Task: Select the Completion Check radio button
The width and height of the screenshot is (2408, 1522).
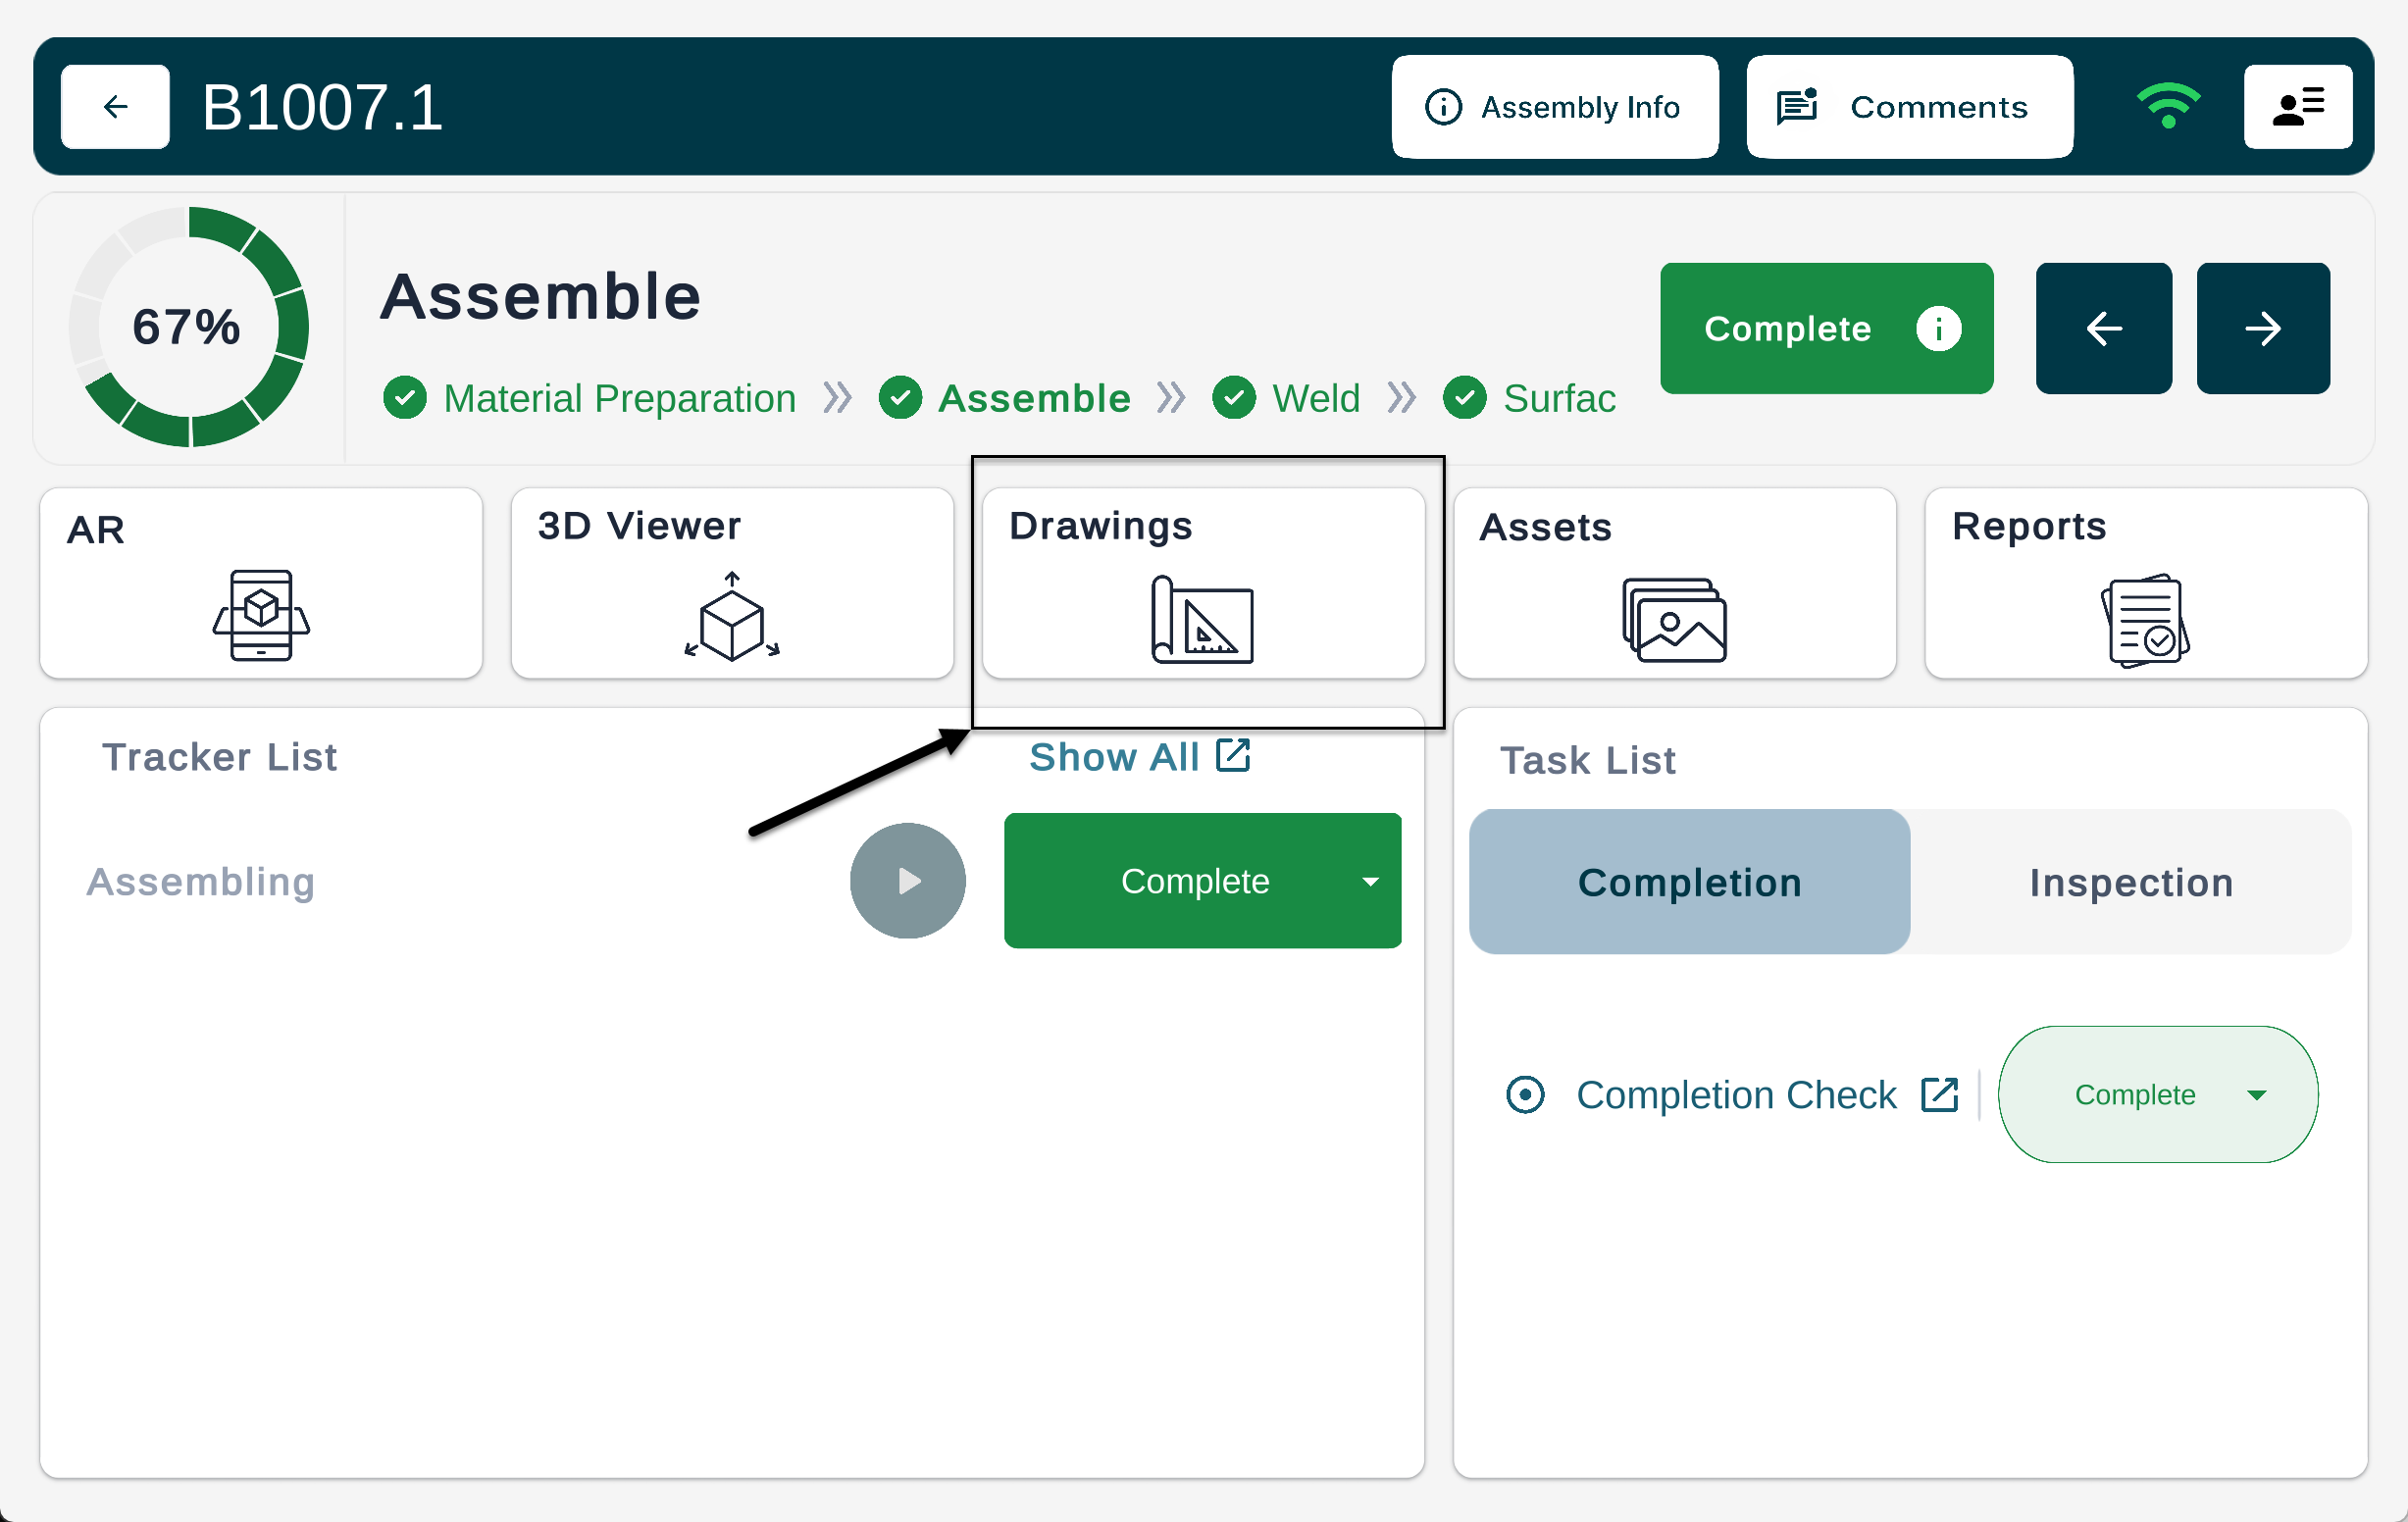Action: coord(1525,1095)
